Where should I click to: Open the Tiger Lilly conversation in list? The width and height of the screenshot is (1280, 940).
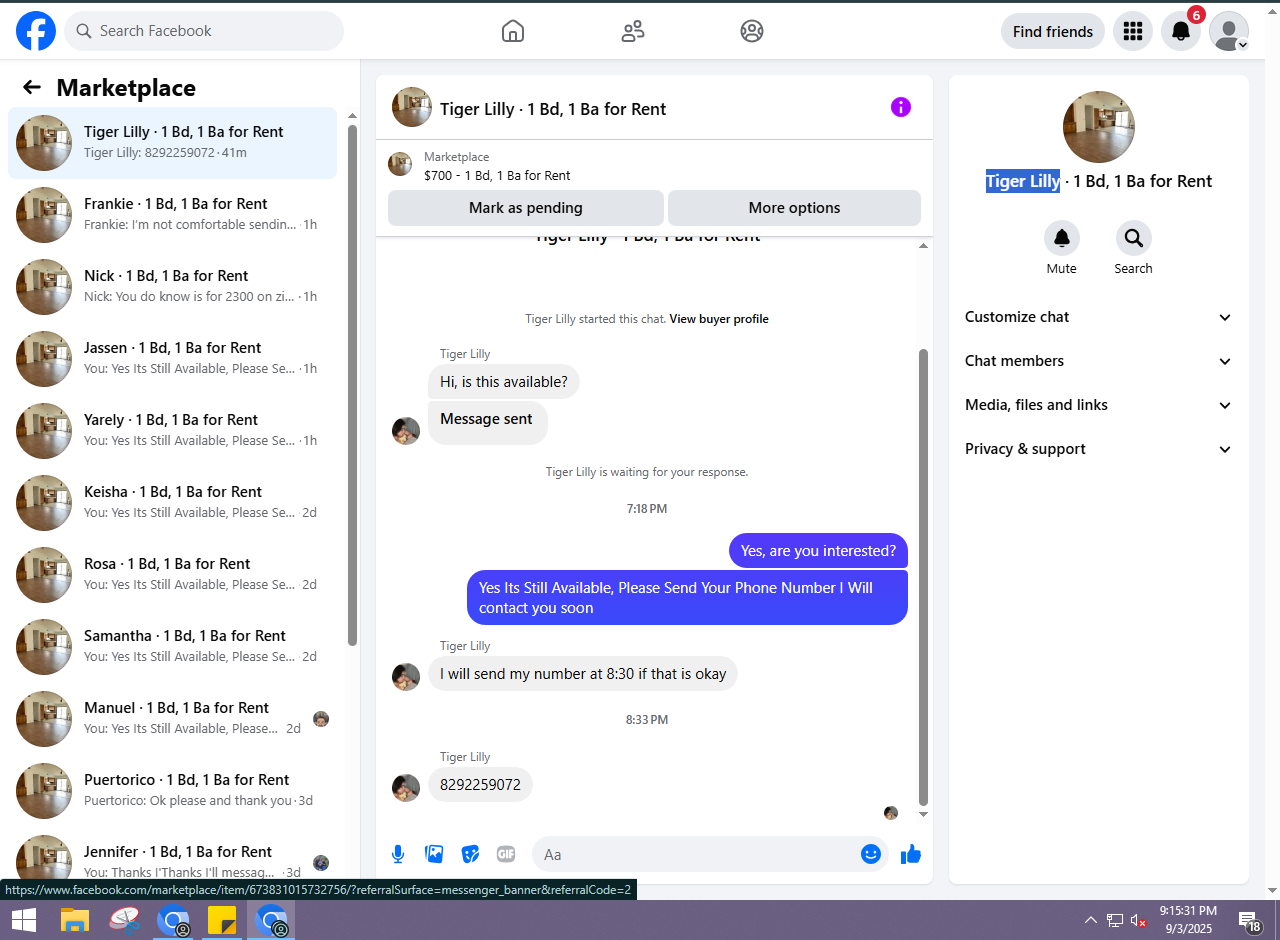tap(173, 143)
